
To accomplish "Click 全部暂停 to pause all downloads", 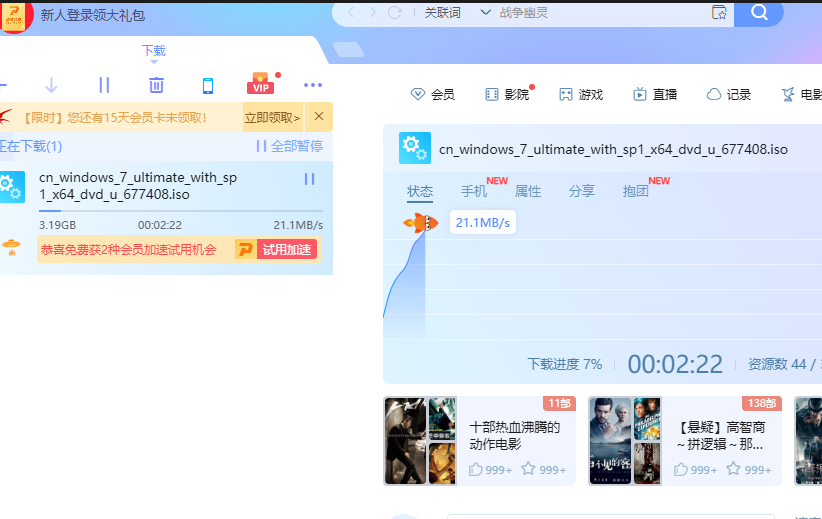I will coord(289,146).
